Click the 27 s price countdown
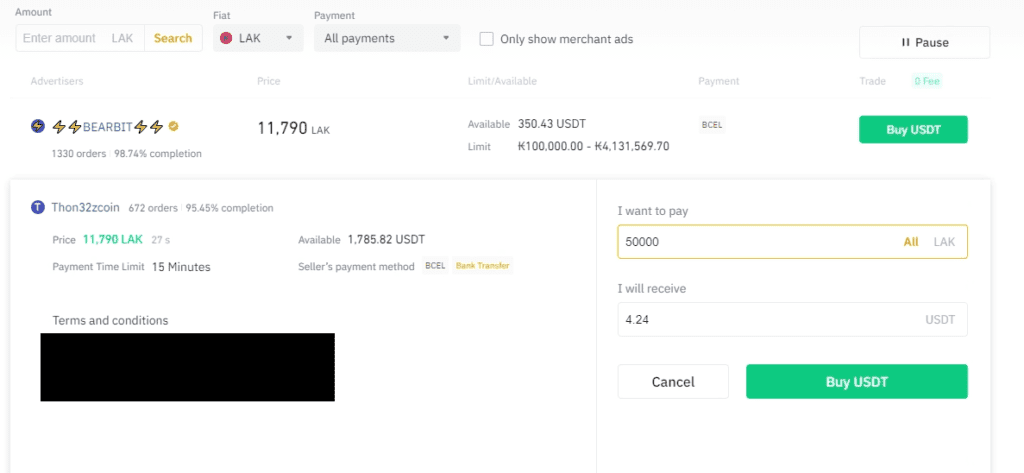 point(161,240)
